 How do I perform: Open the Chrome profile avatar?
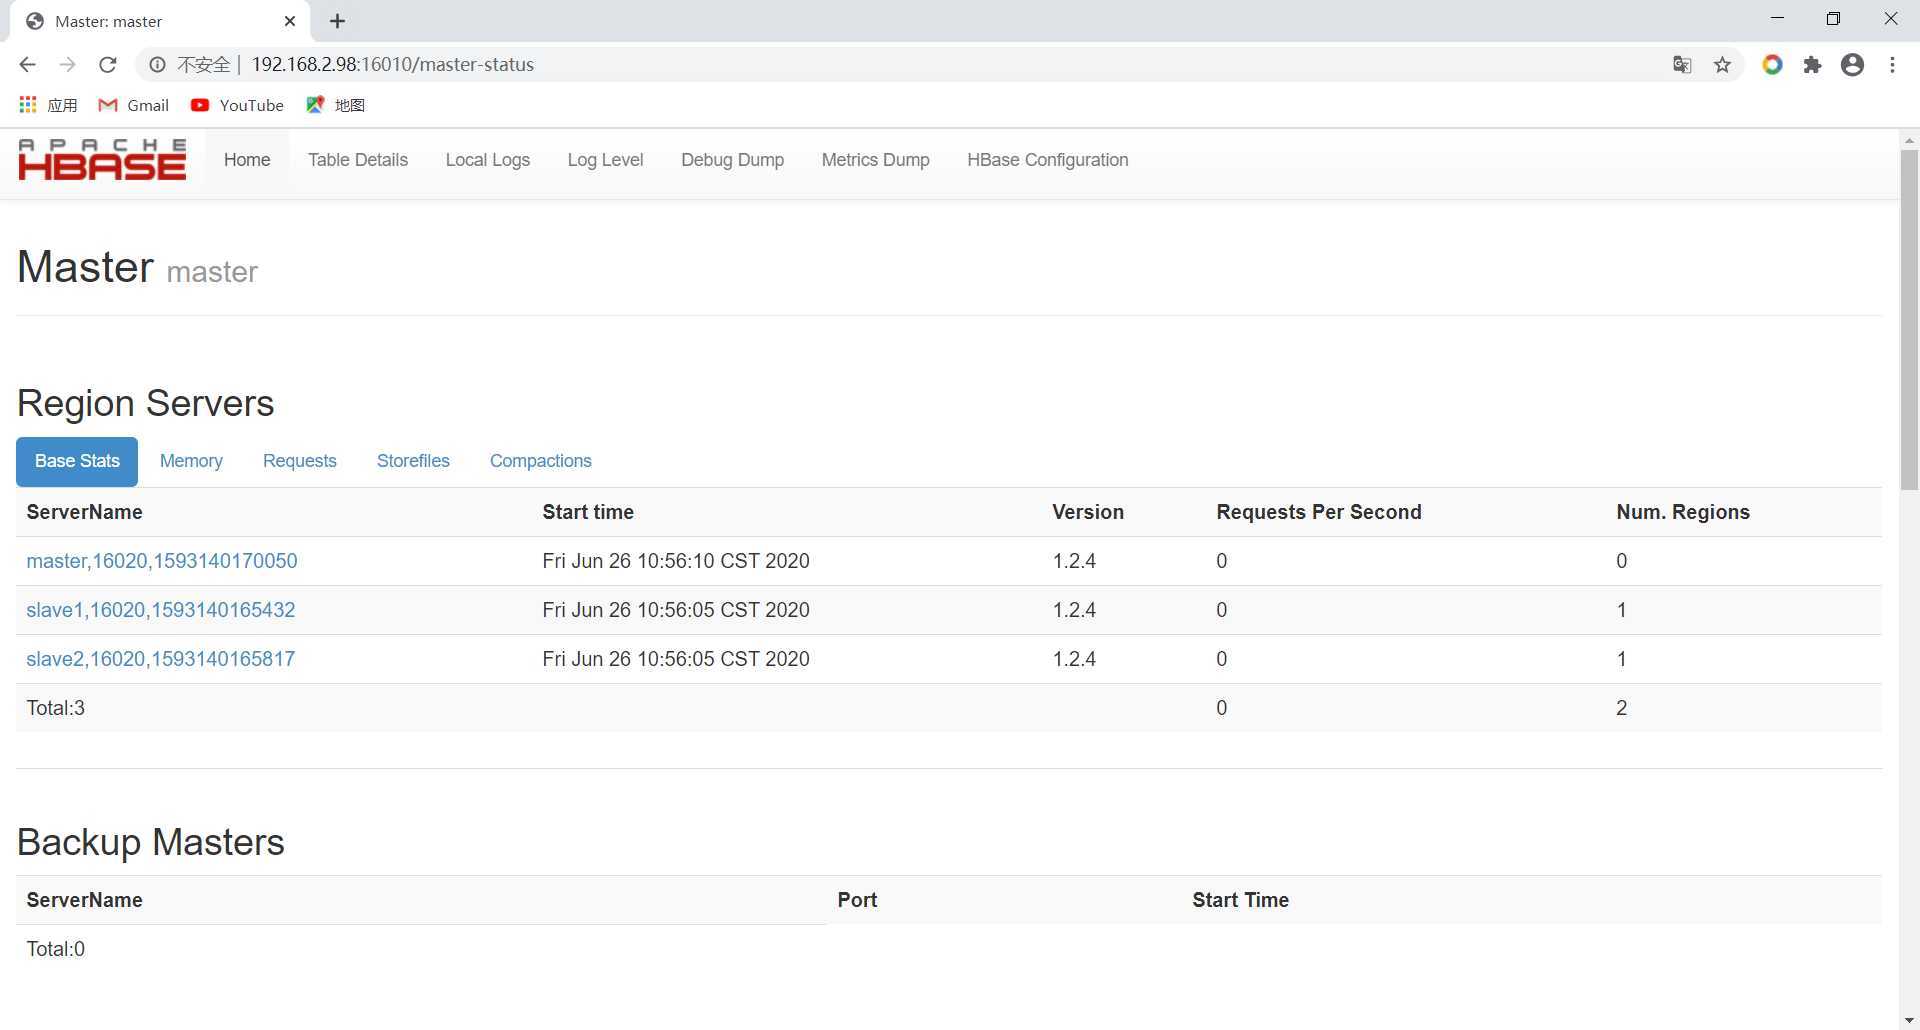(x=1852, y=64)
